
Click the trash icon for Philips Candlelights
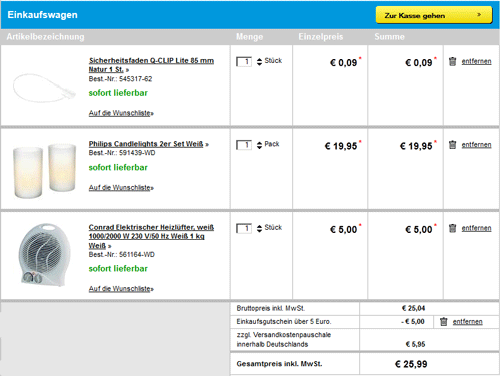tap(452, 145)
